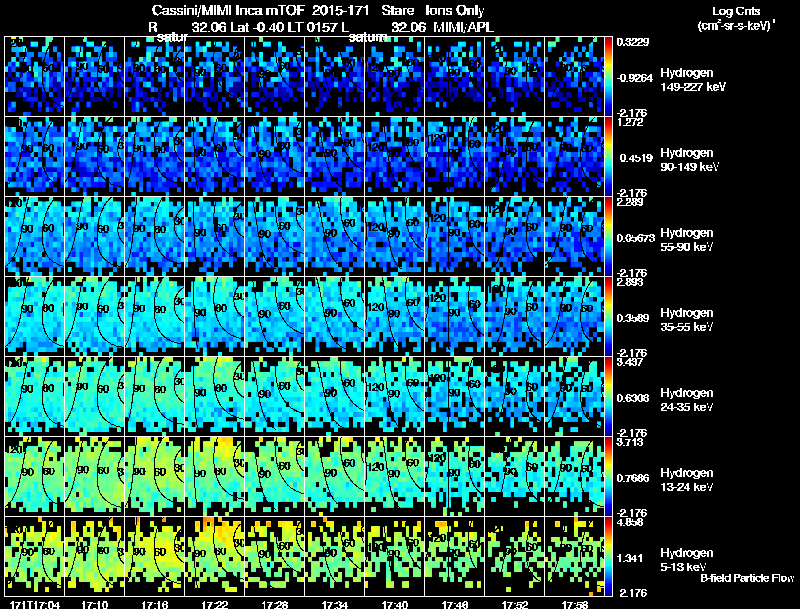Click the 17:52 time label
Viewport: 800px width, 609px height.
[515, 605]
